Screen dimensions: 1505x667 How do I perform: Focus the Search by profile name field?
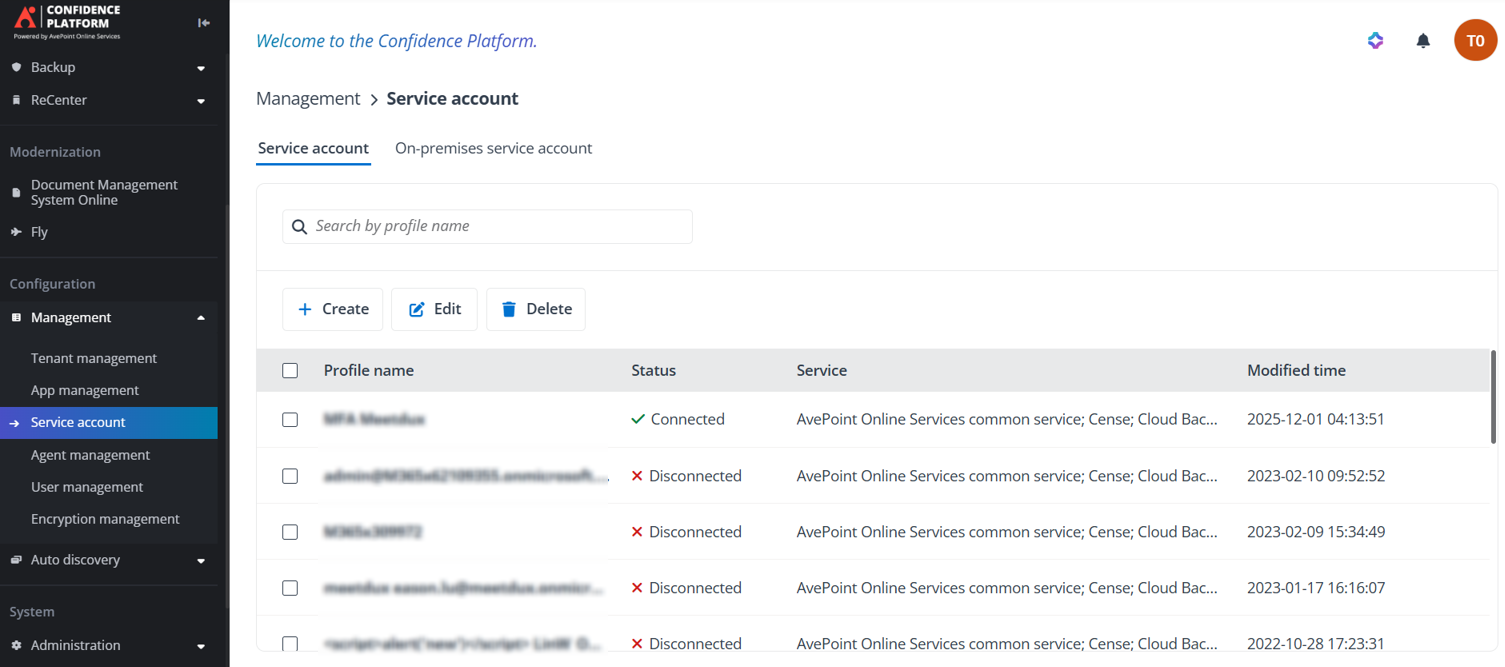click(498, 226)
